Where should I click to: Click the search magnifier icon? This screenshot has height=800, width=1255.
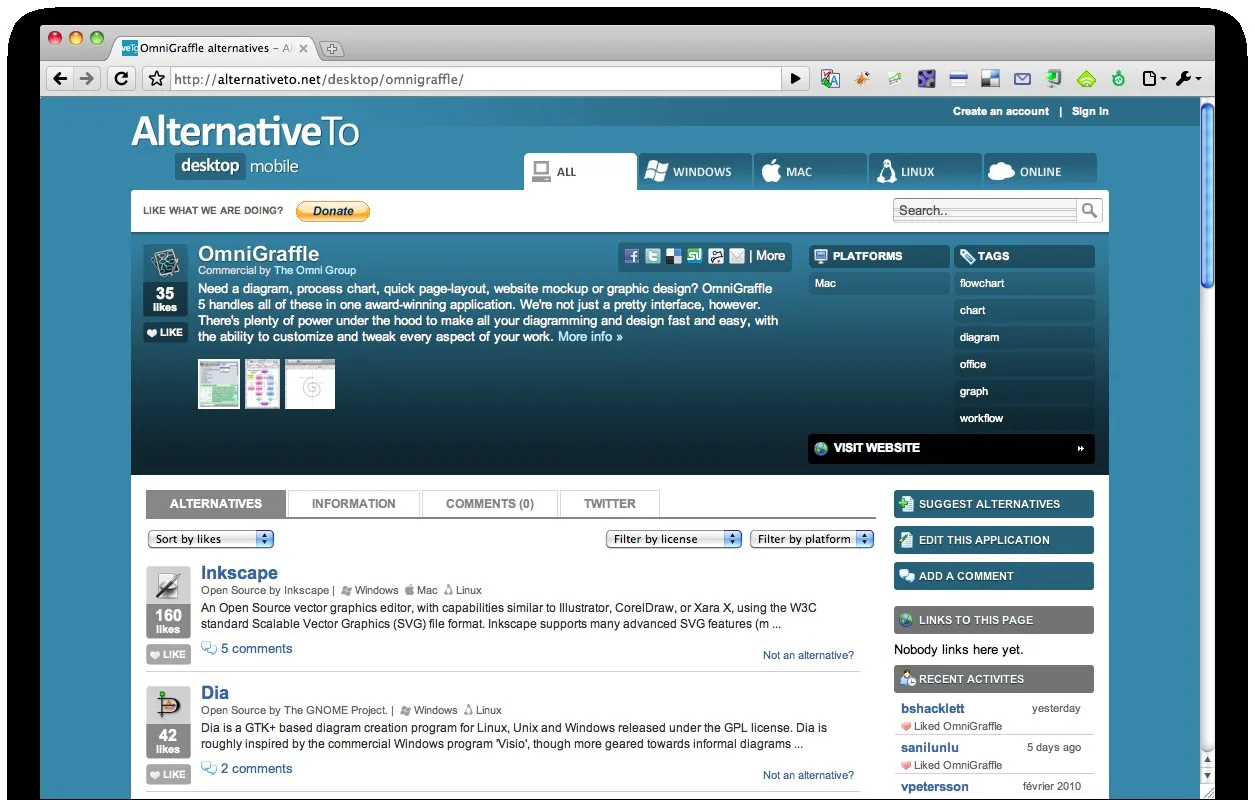tap(1089, 210)
